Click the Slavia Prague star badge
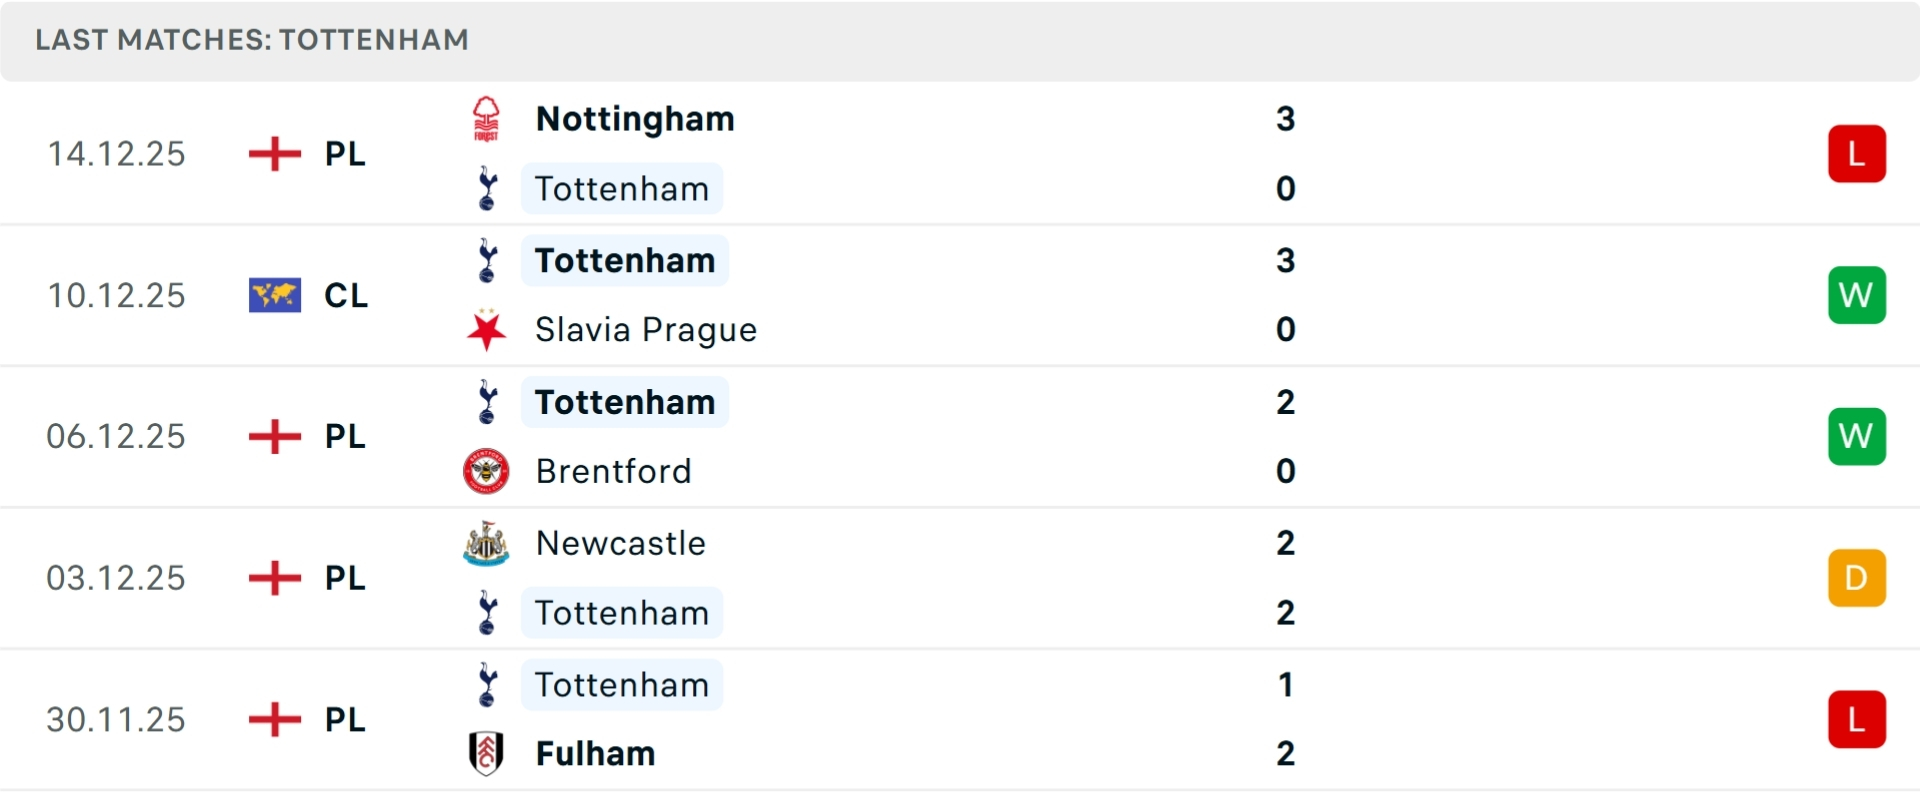 click(487, 330)
